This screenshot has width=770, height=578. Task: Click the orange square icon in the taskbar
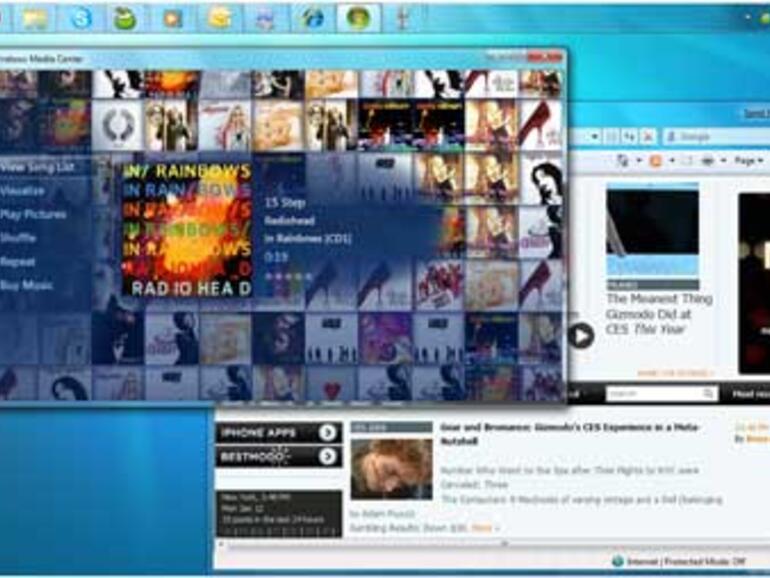pos(172,19)
